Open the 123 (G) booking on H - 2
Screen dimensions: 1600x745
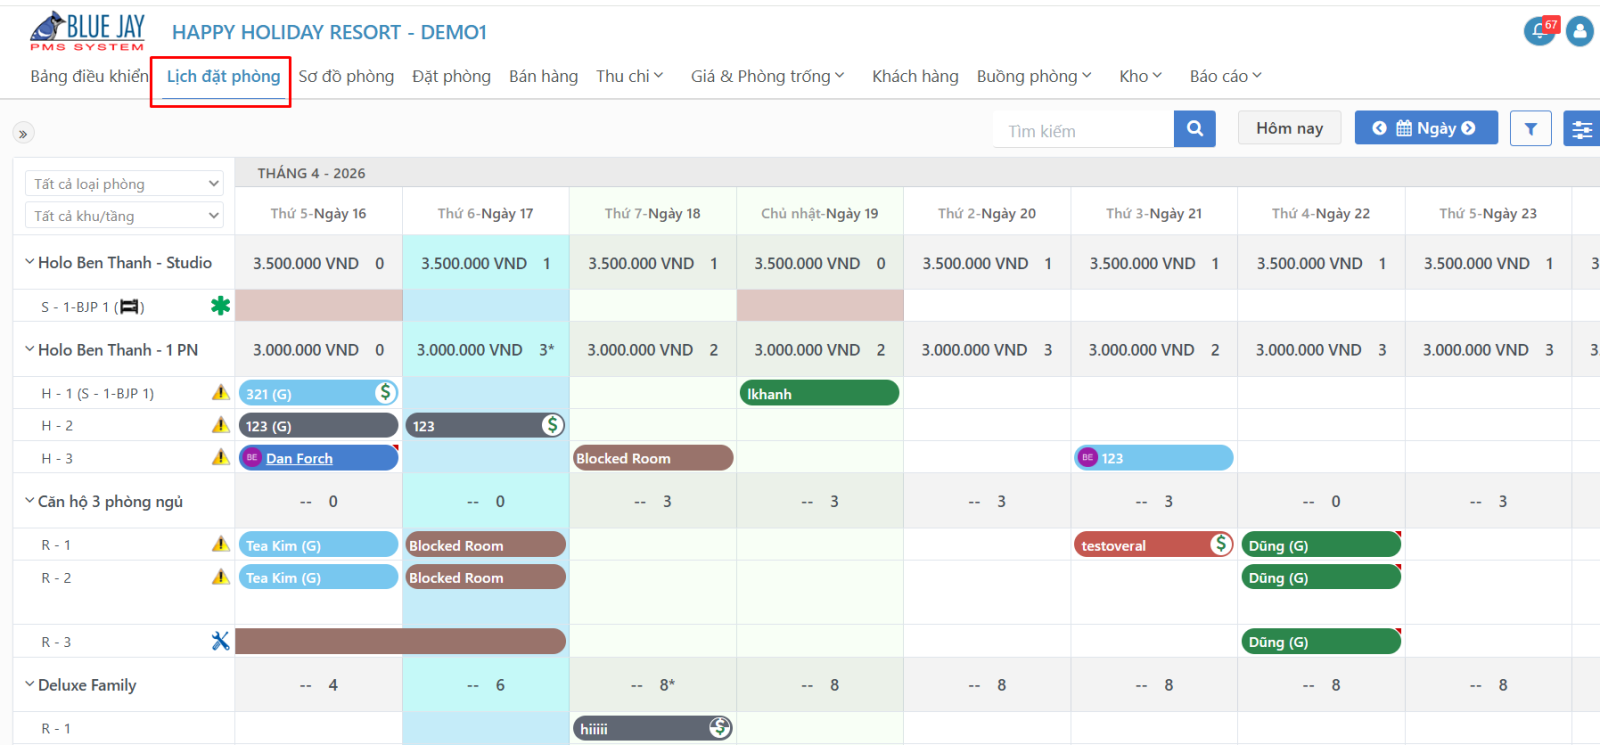coord(318,426)
